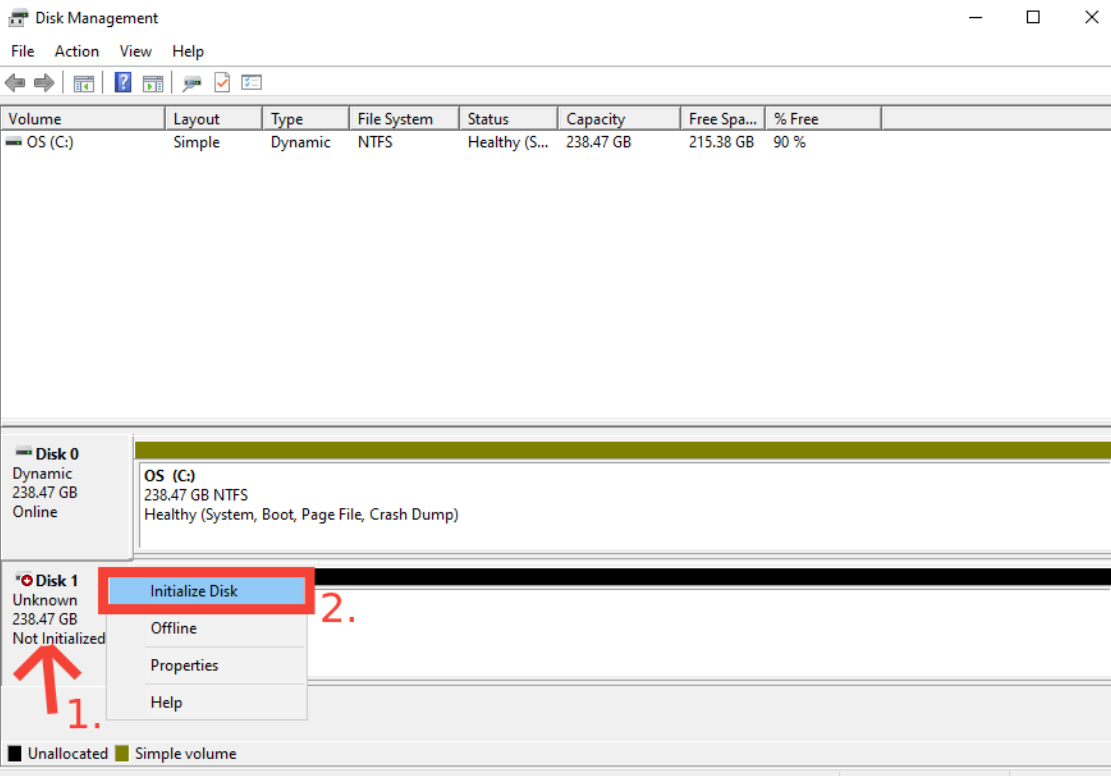Click the blue Help question mark icon
The width and height of the screenshot is (1111, 776).
(123, 83)
